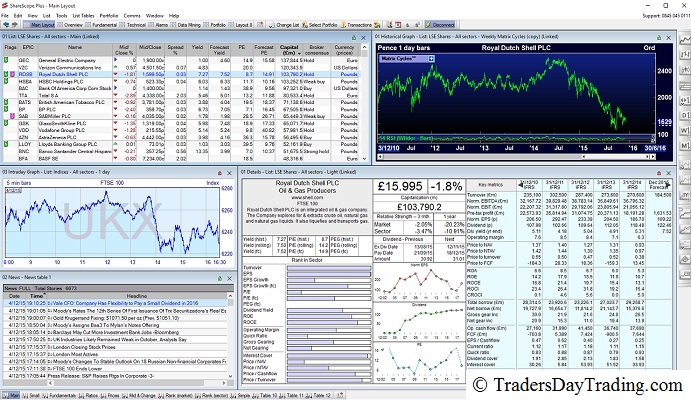Click the coins icon after Transactions
691x400 pixels.
(x=377, y=25)
